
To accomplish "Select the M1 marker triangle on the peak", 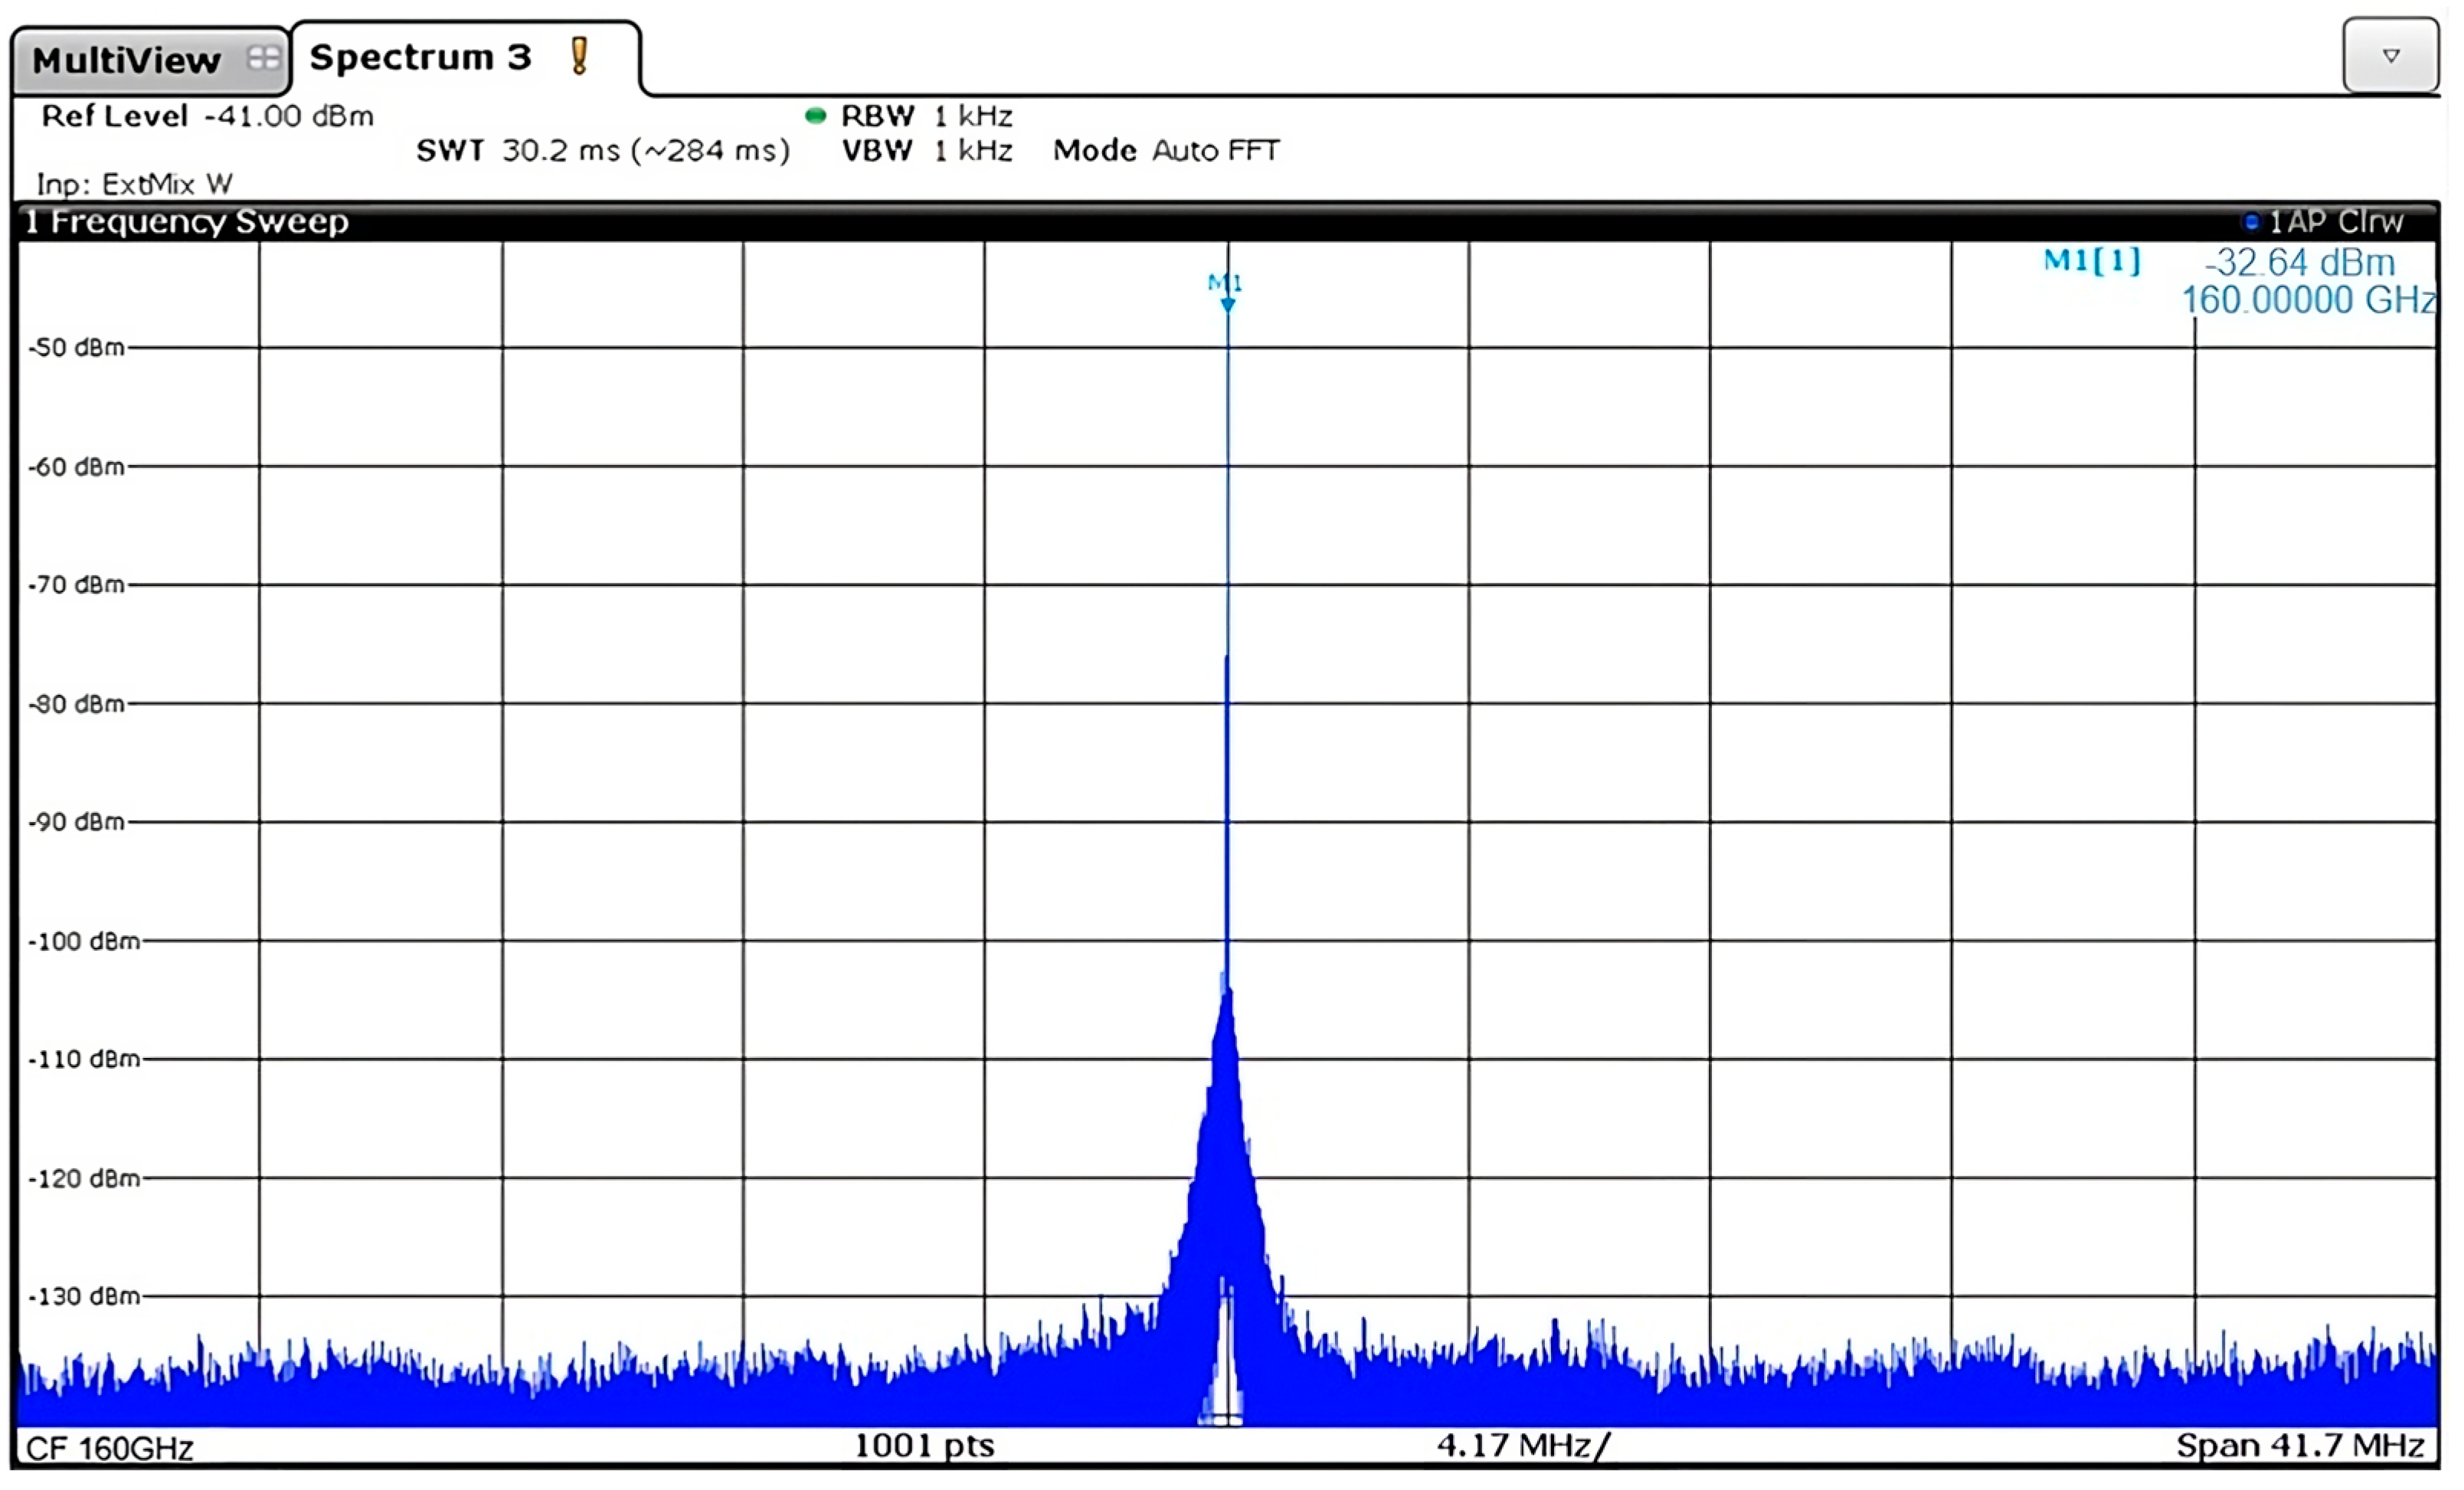I will 1227,304.
